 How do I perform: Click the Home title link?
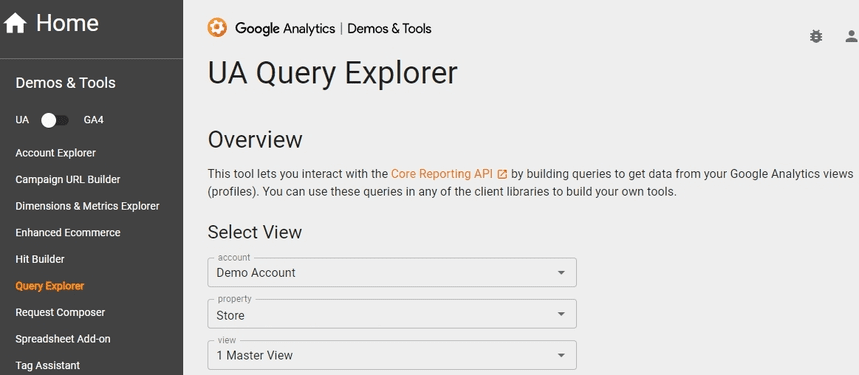coord(67,24)
